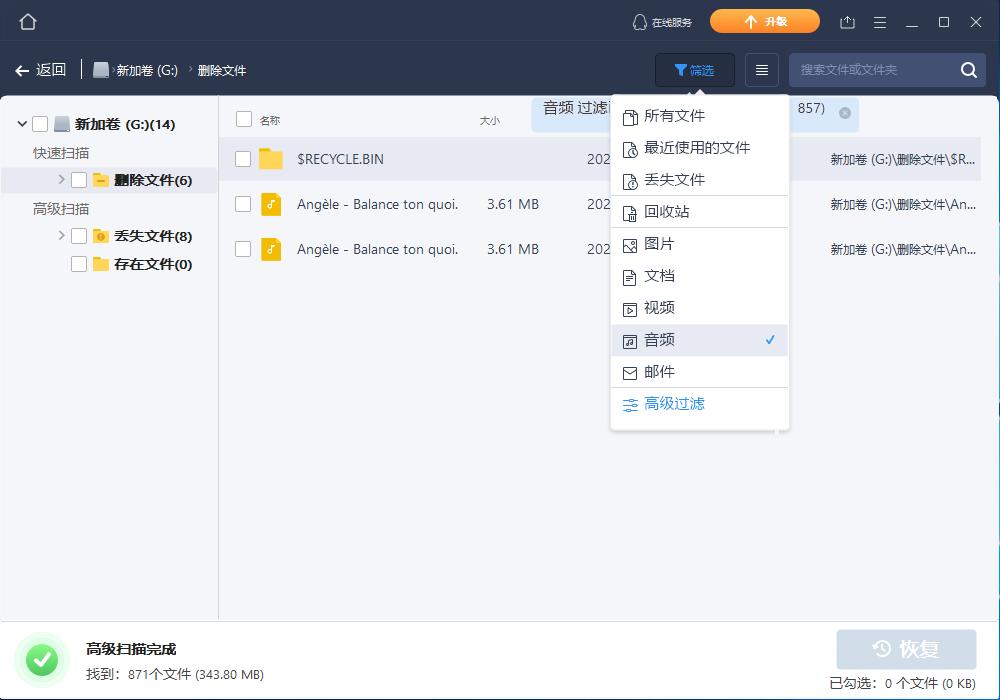Image resolution: width=1000 pixels, height=700 pixels.
Task: Click the music note icon on an Angèle file
Action: pos(270,204)
